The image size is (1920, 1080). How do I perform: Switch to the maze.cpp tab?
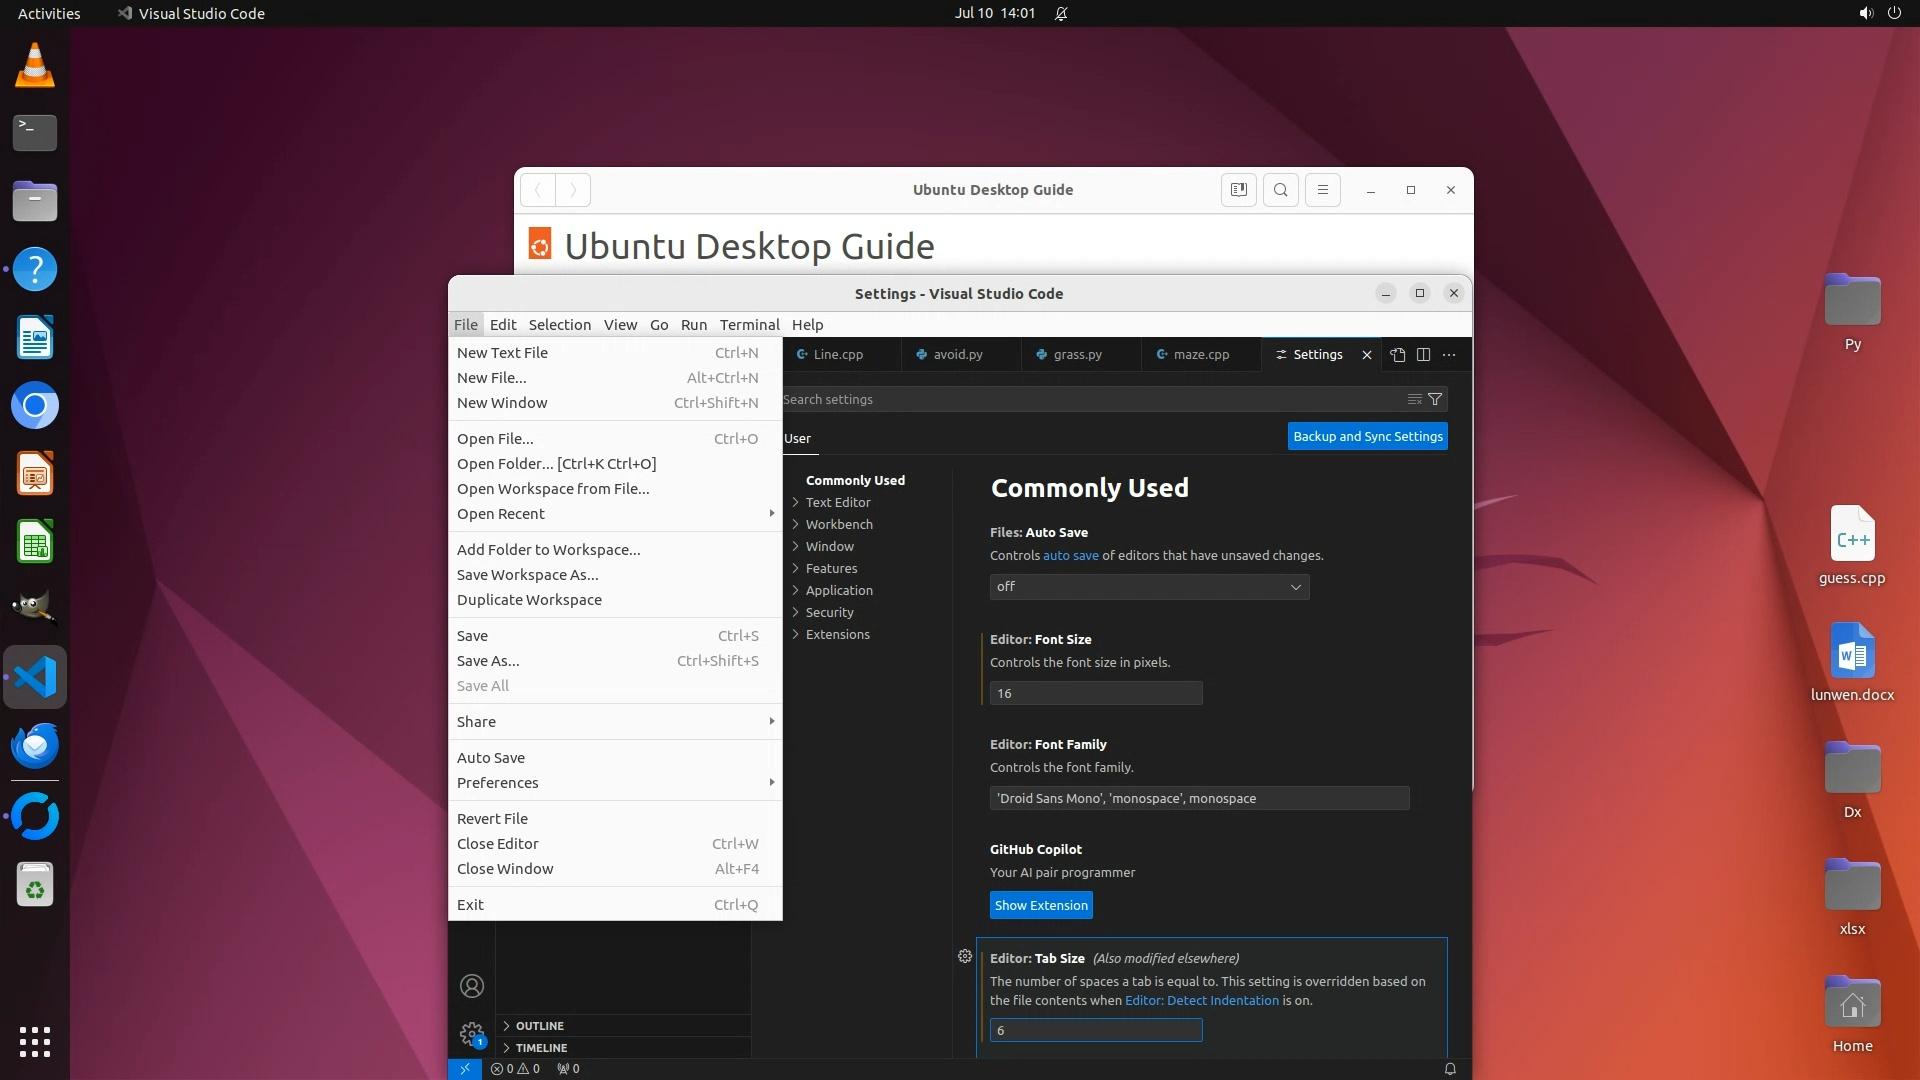tap(1200, 355)
